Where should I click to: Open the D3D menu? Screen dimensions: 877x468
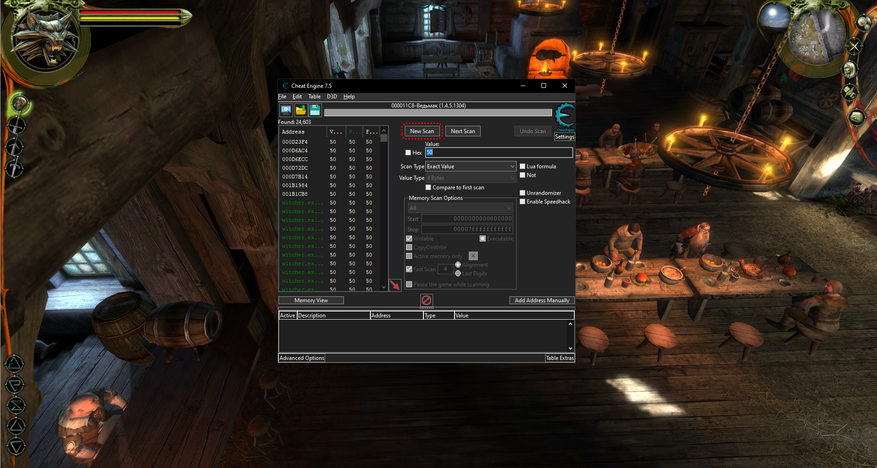(x=332, y=97)
